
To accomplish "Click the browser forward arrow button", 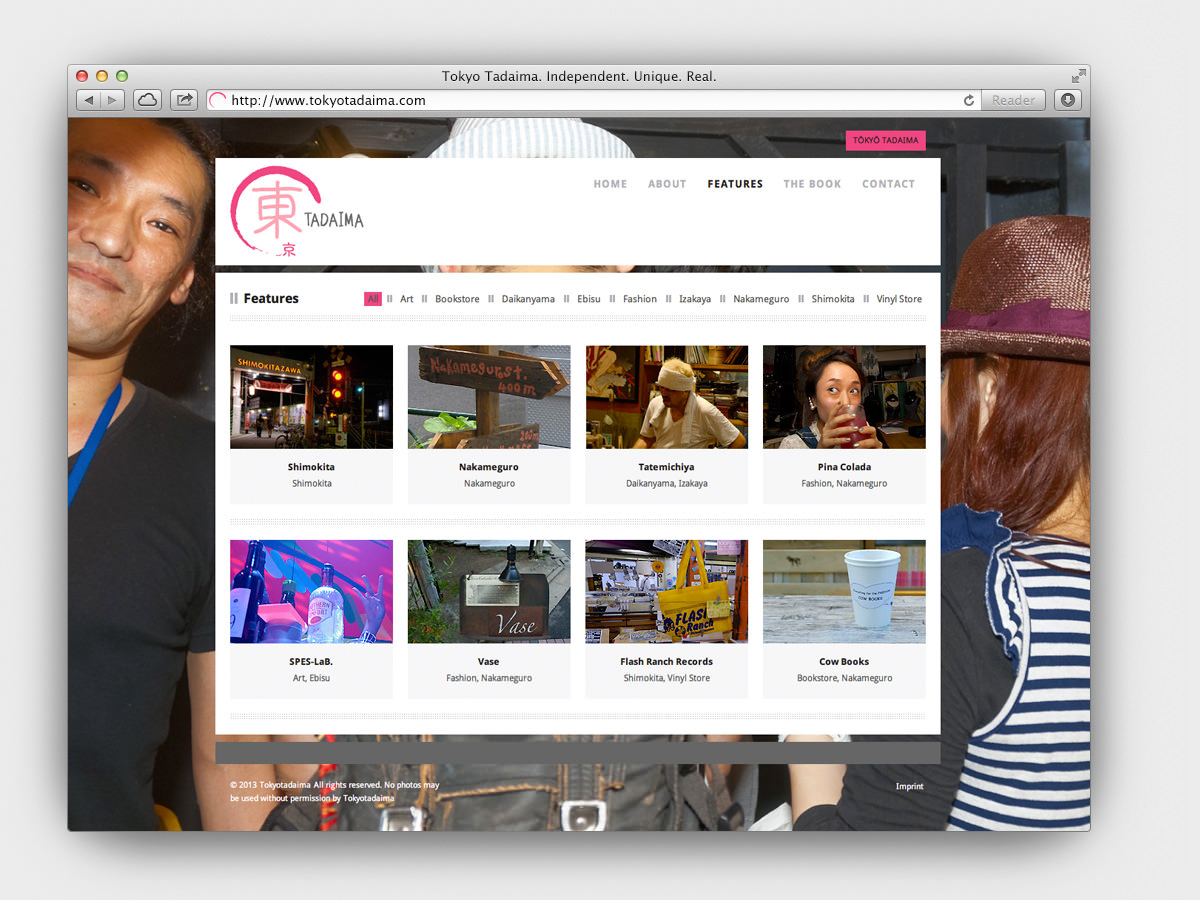I will tap(113, 100).
